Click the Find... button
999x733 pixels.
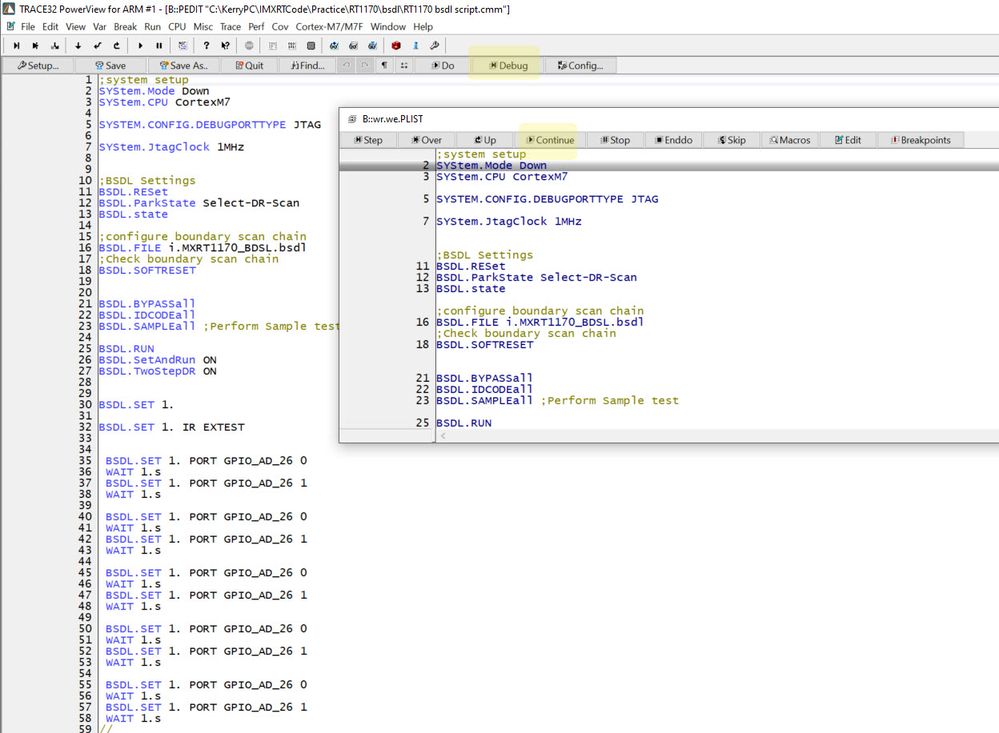coord(308,66)
